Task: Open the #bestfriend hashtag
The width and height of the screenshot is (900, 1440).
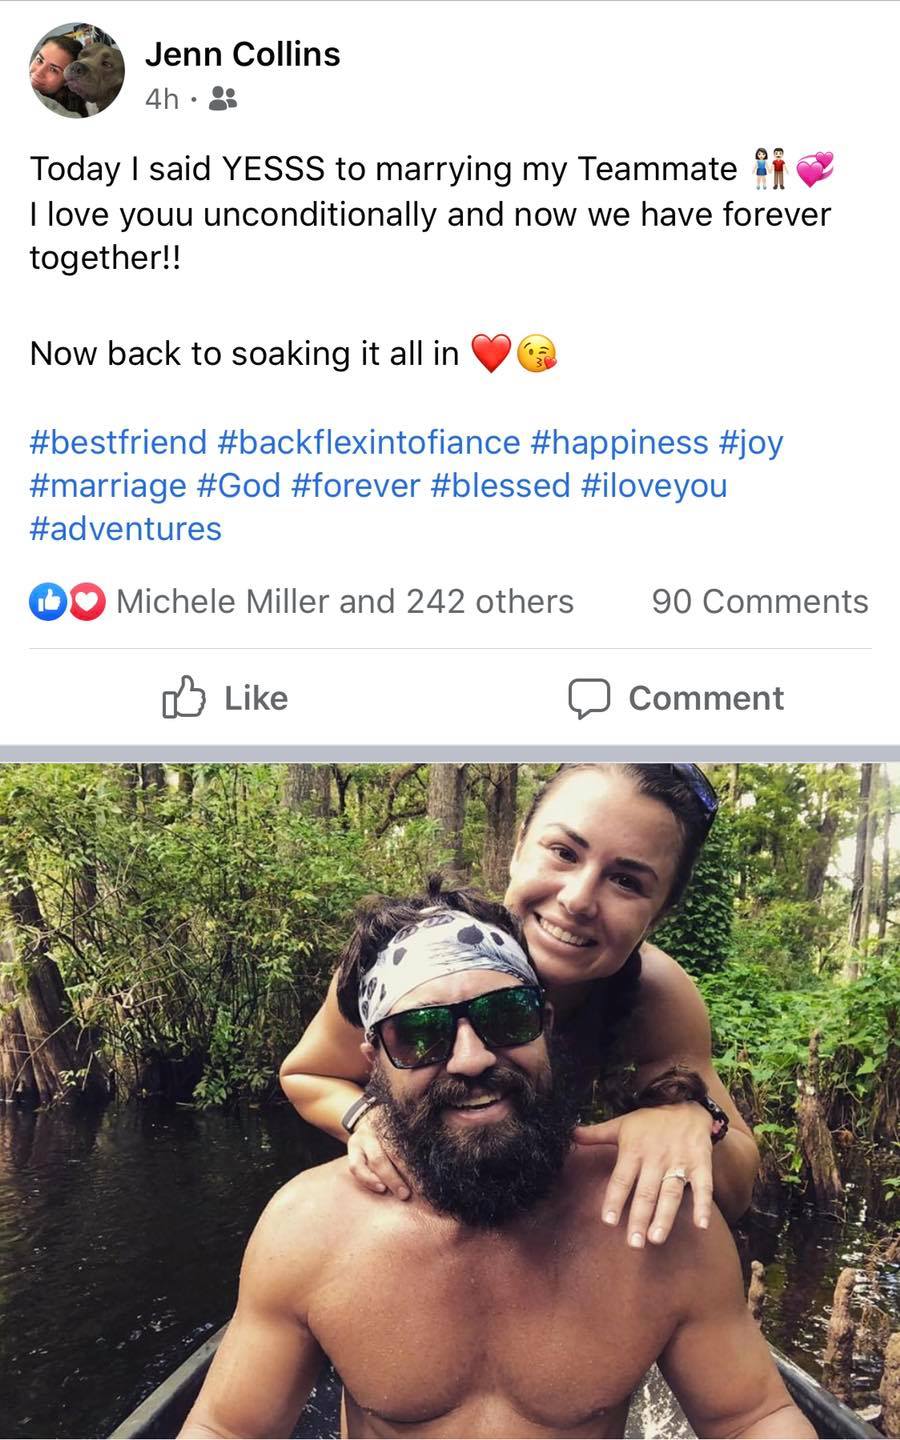Action: 118,441
